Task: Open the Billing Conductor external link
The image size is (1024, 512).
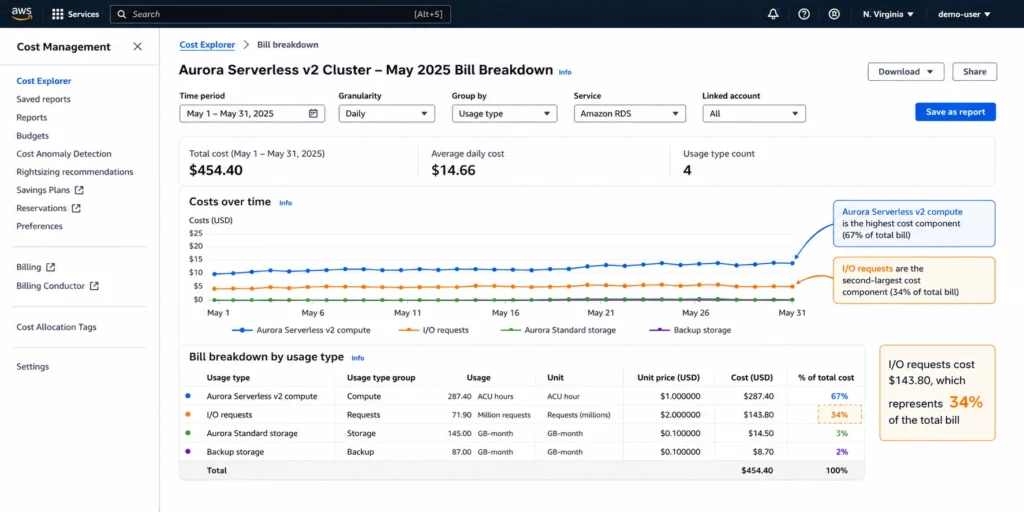Action: [57, 286]
